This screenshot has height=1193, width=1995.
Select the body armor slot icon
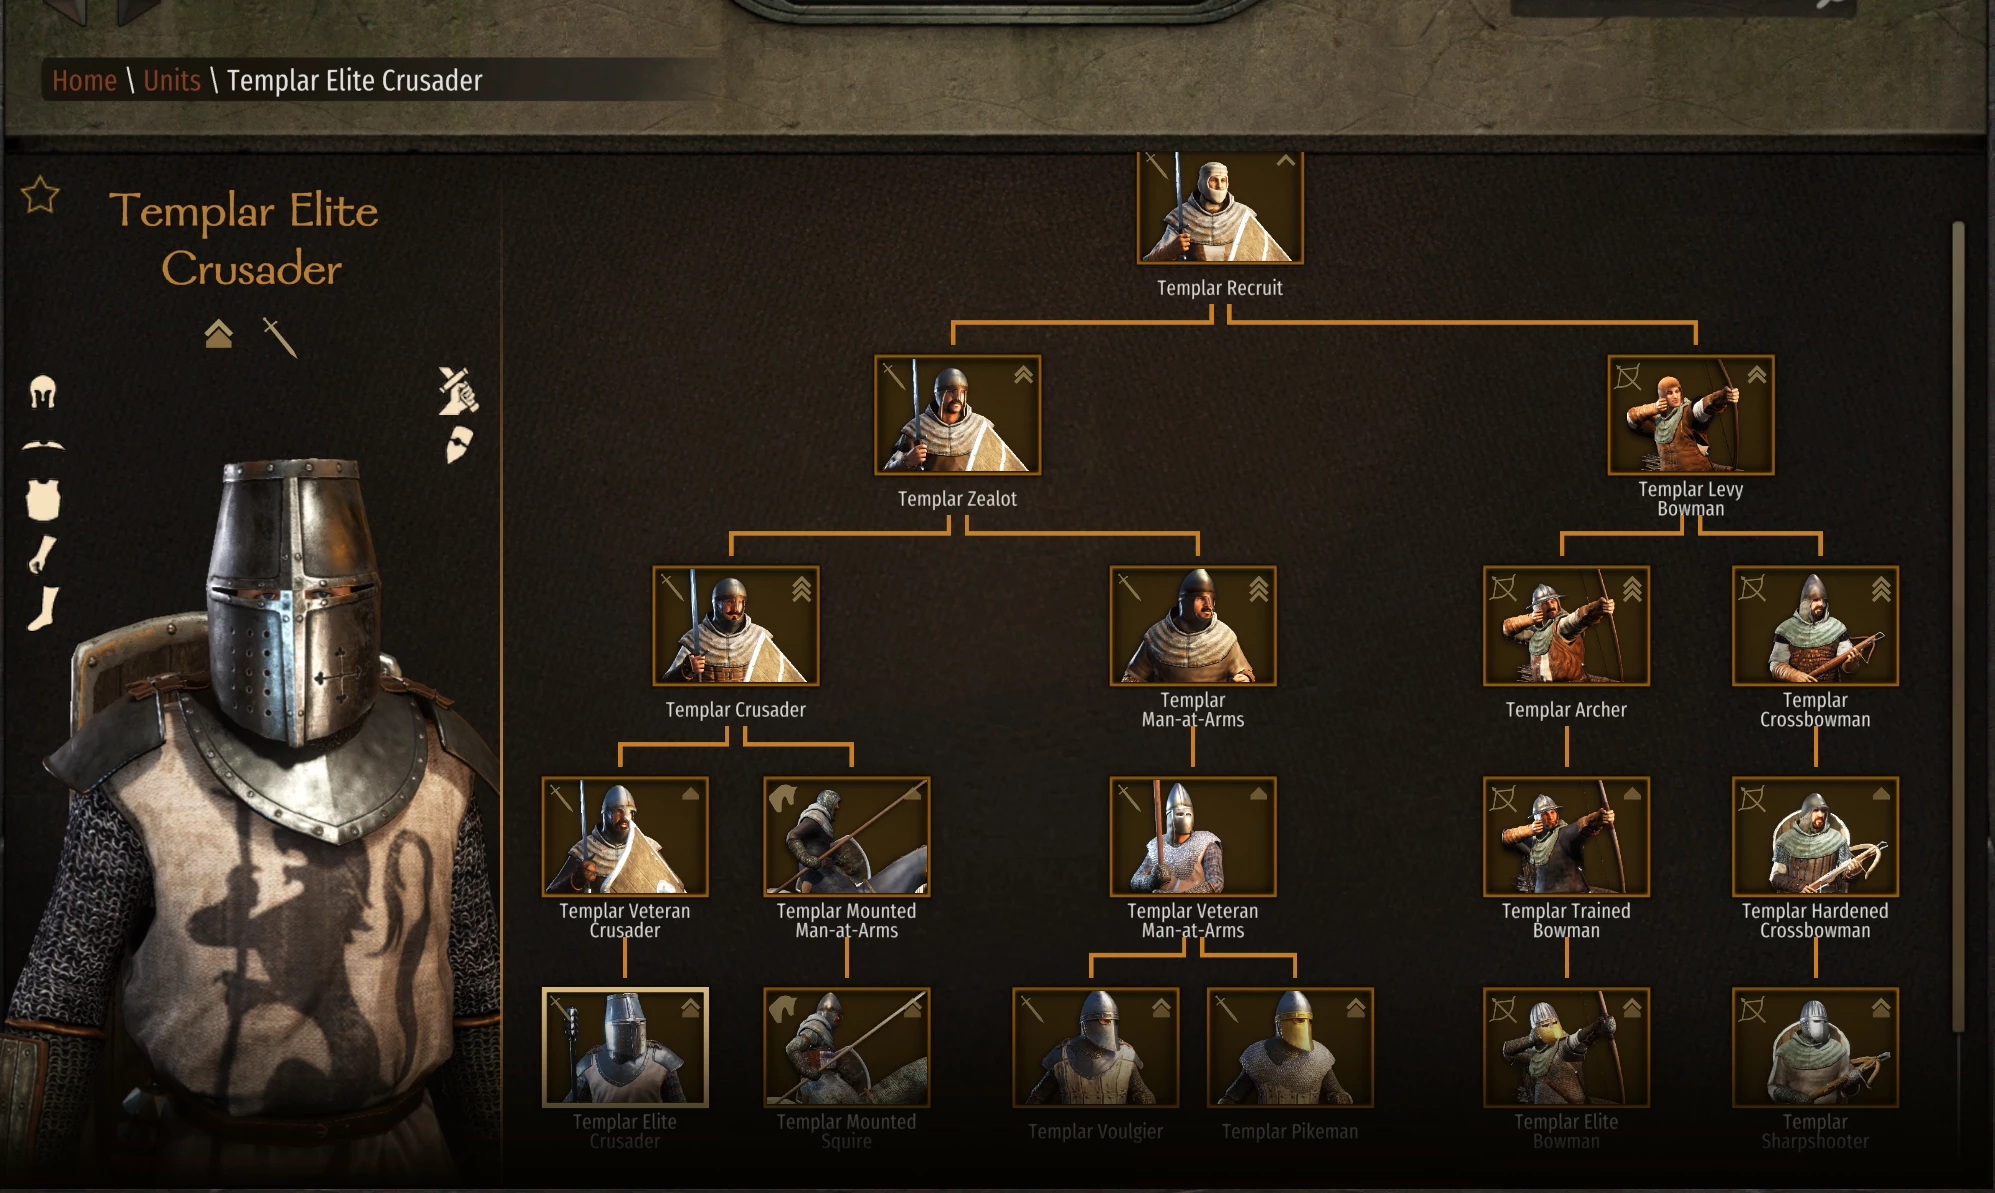[x=43, y=499]
